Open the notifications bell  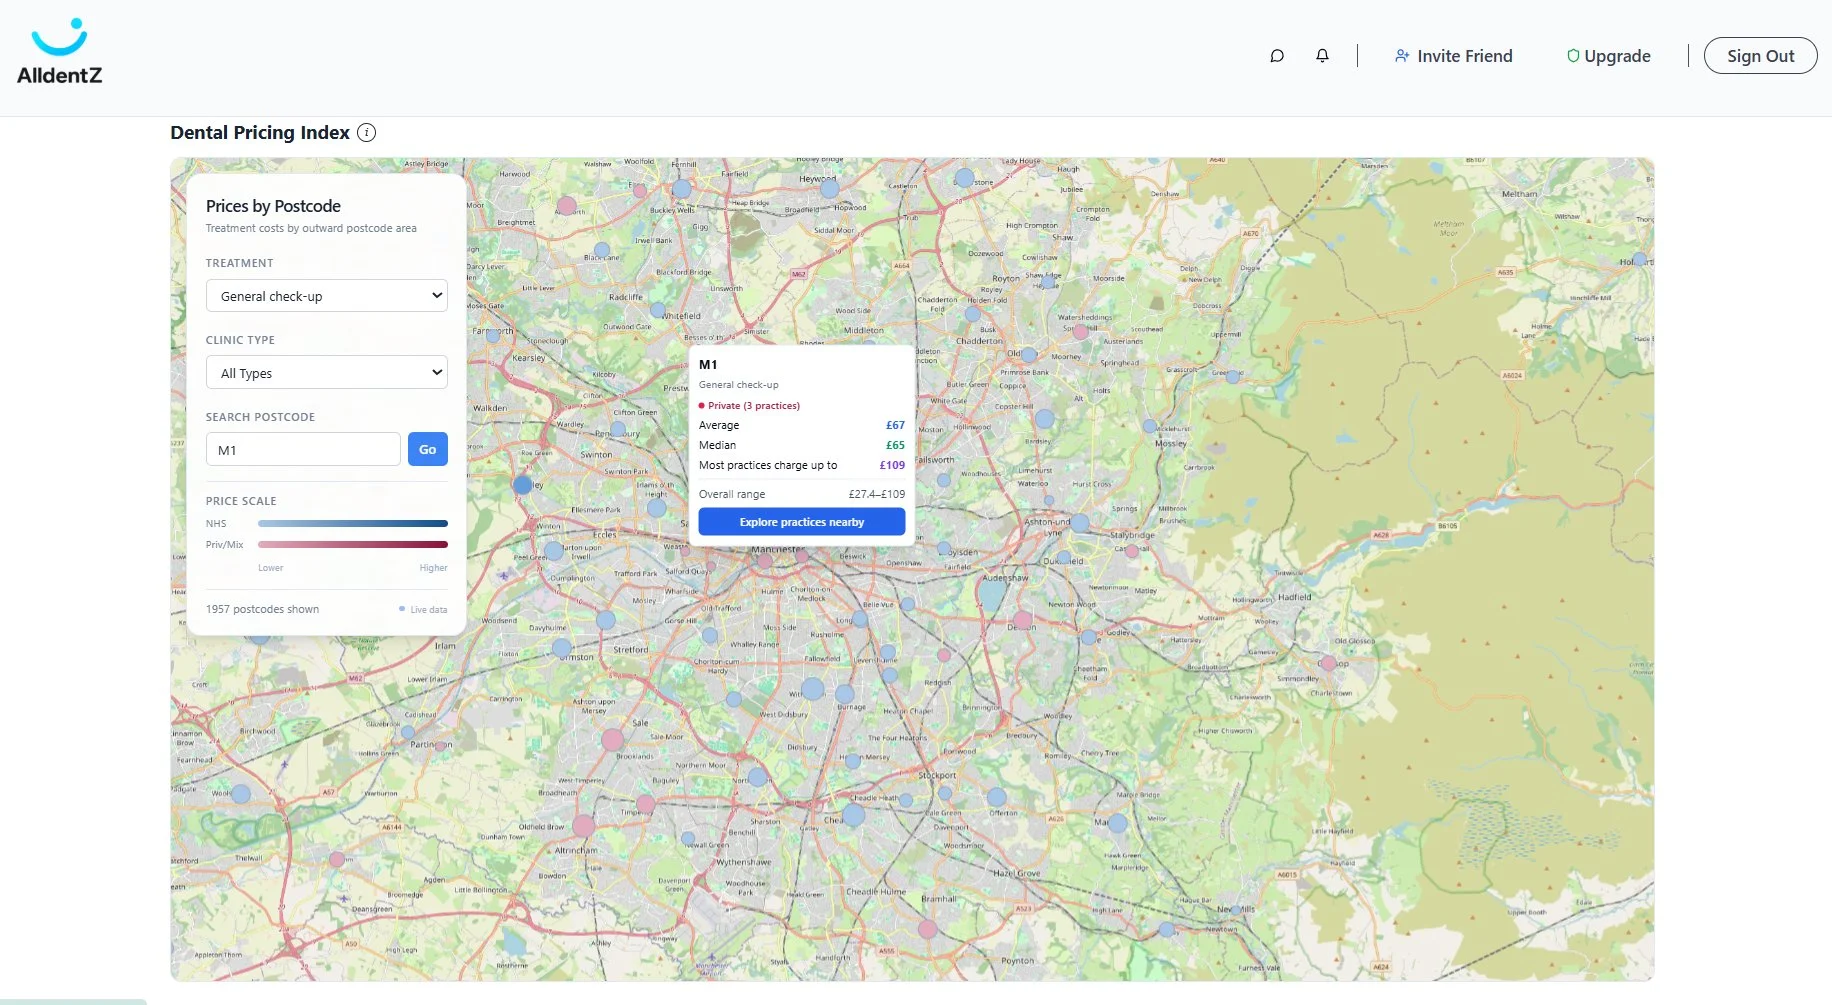pyautogui.click(x=1322, y=56)
